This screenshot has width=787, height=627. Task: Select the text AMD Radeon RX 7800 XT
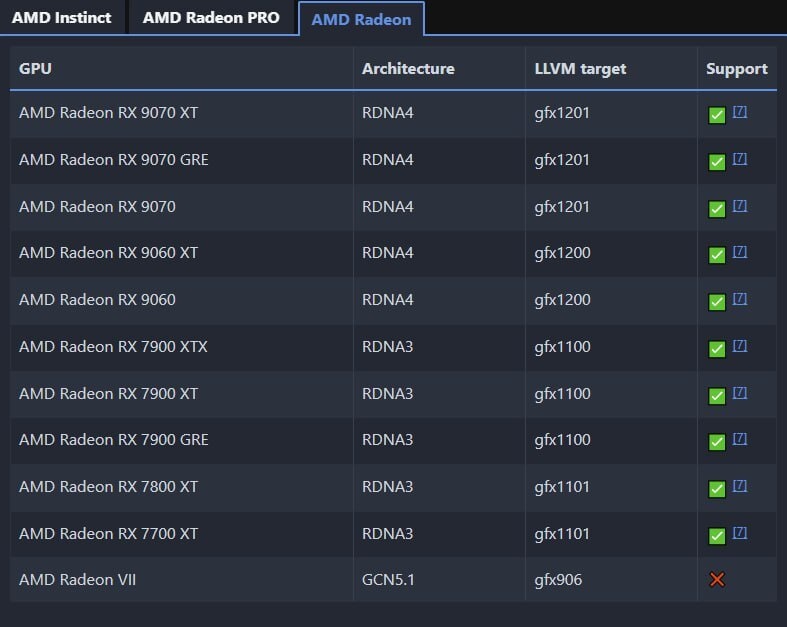click(108, 486)
